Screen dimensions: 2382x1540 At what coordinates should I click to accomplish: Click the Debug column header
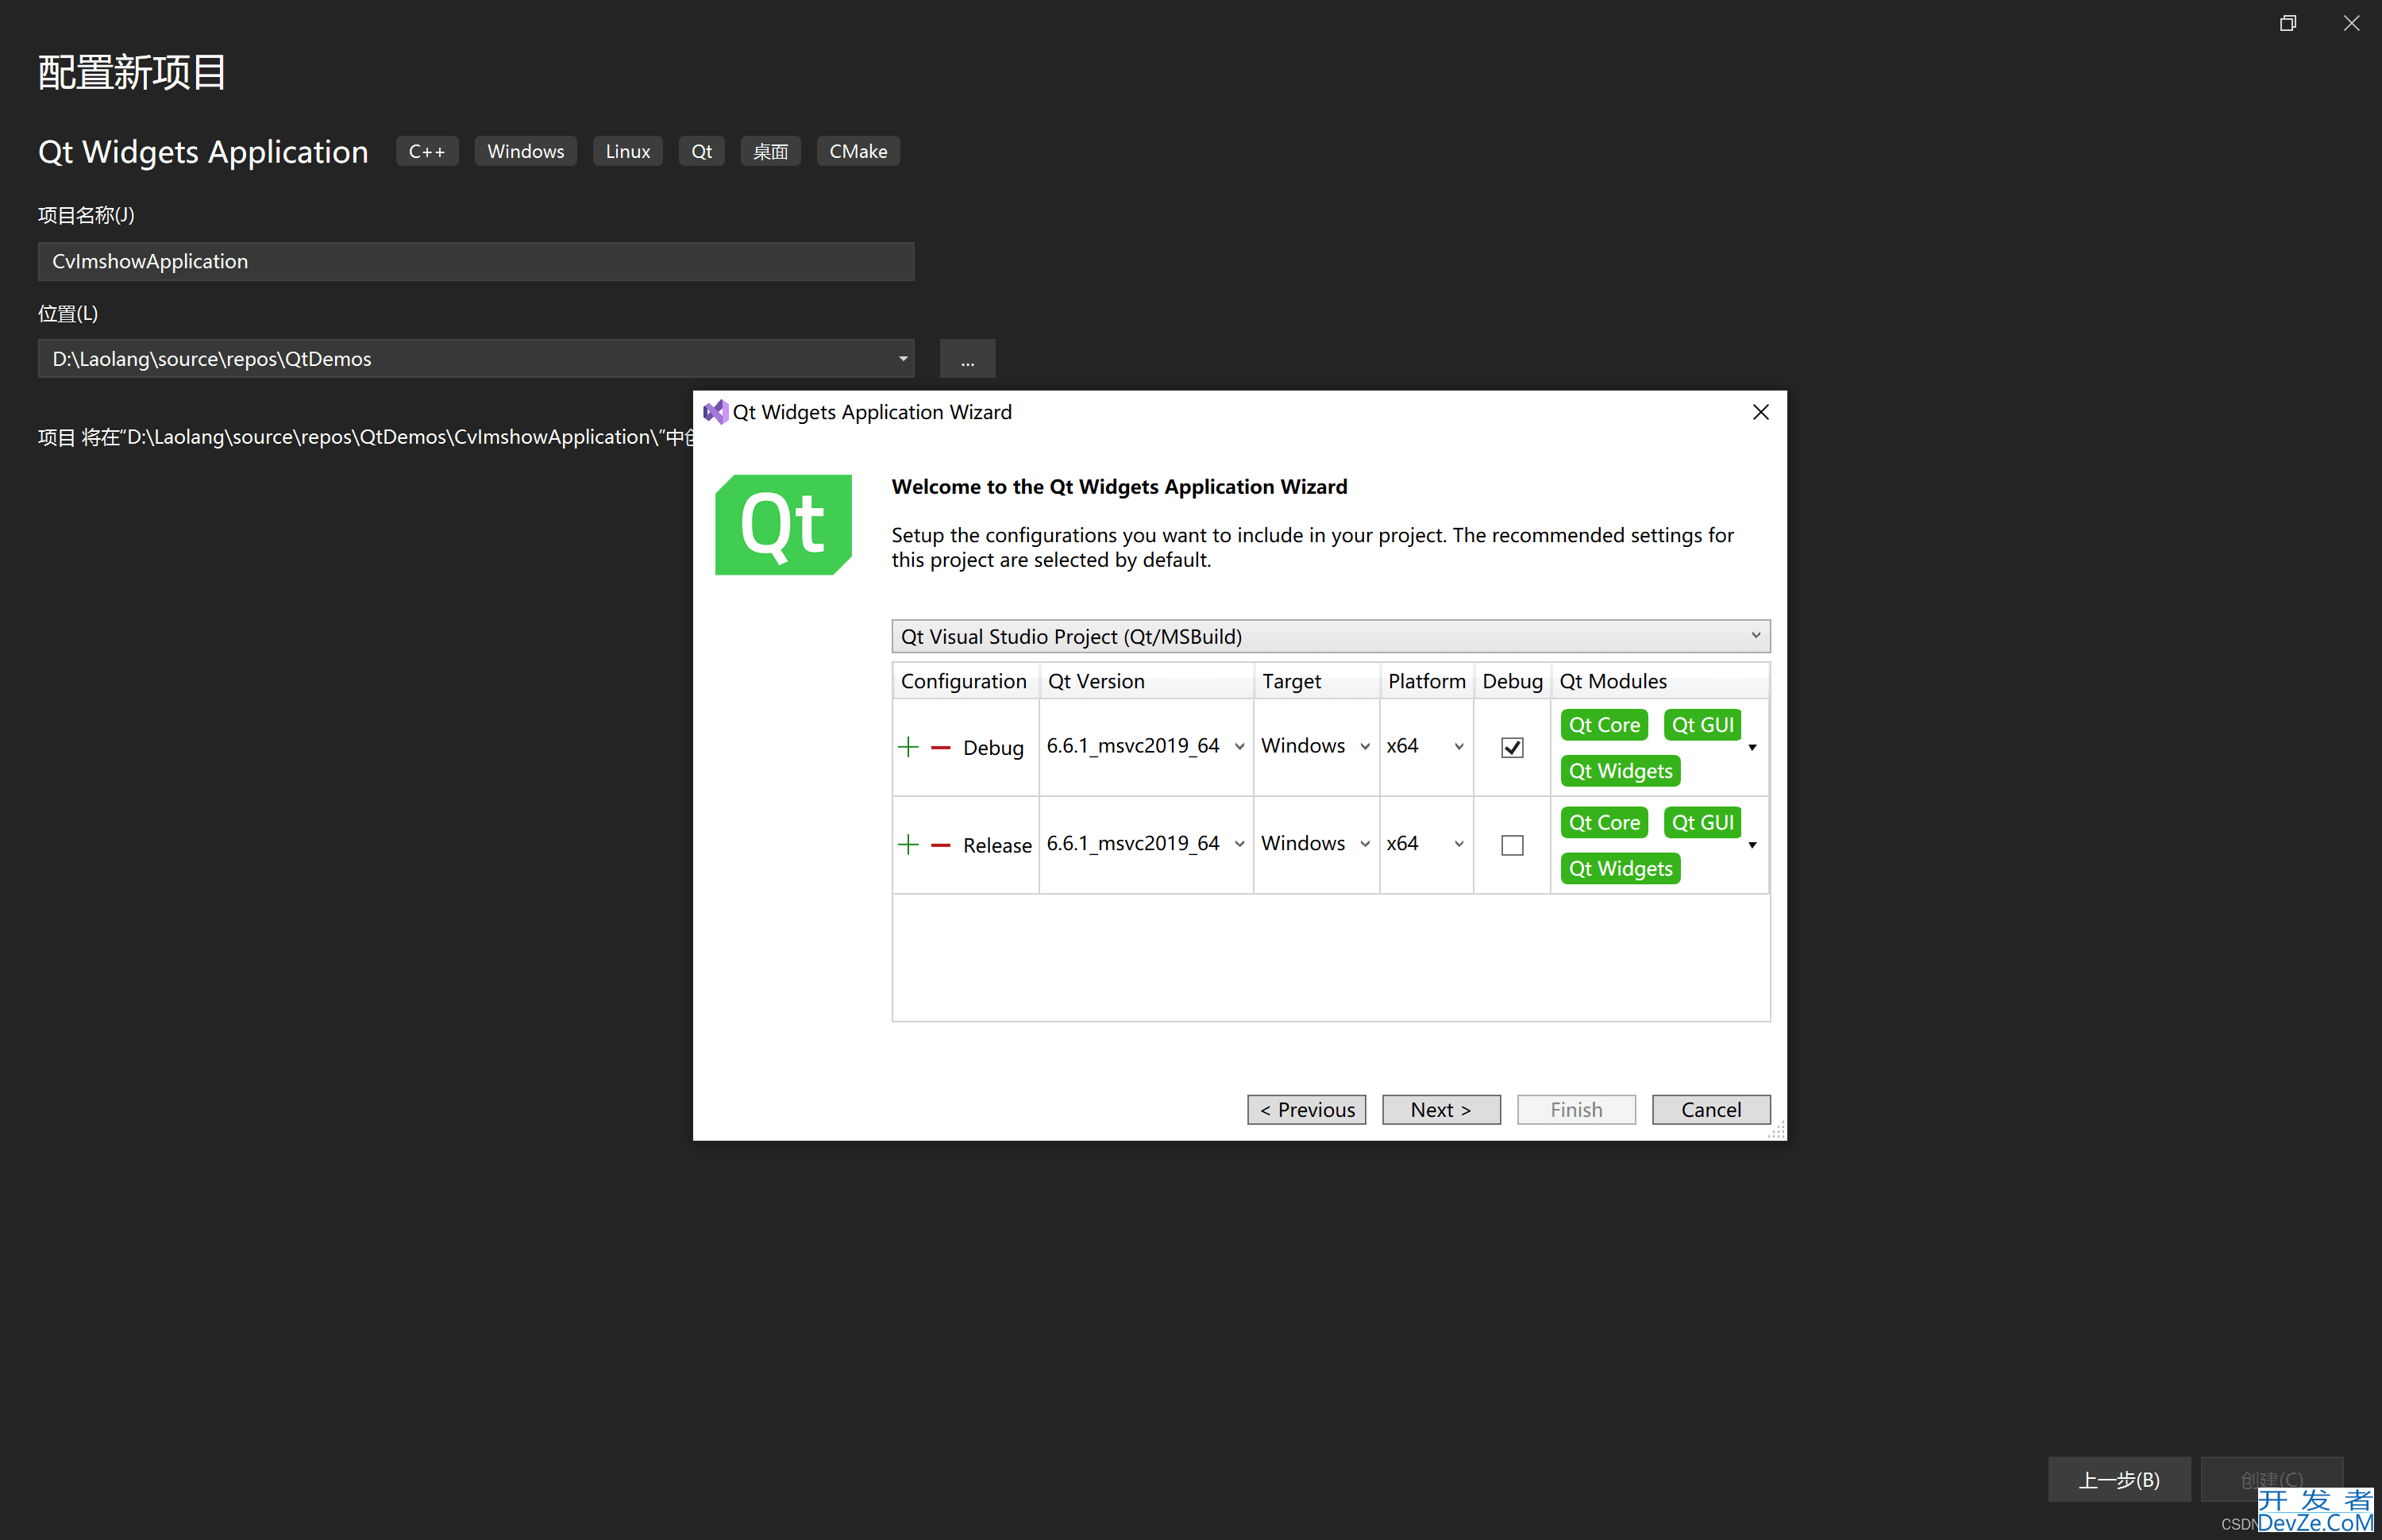[x=1512, y=681]
